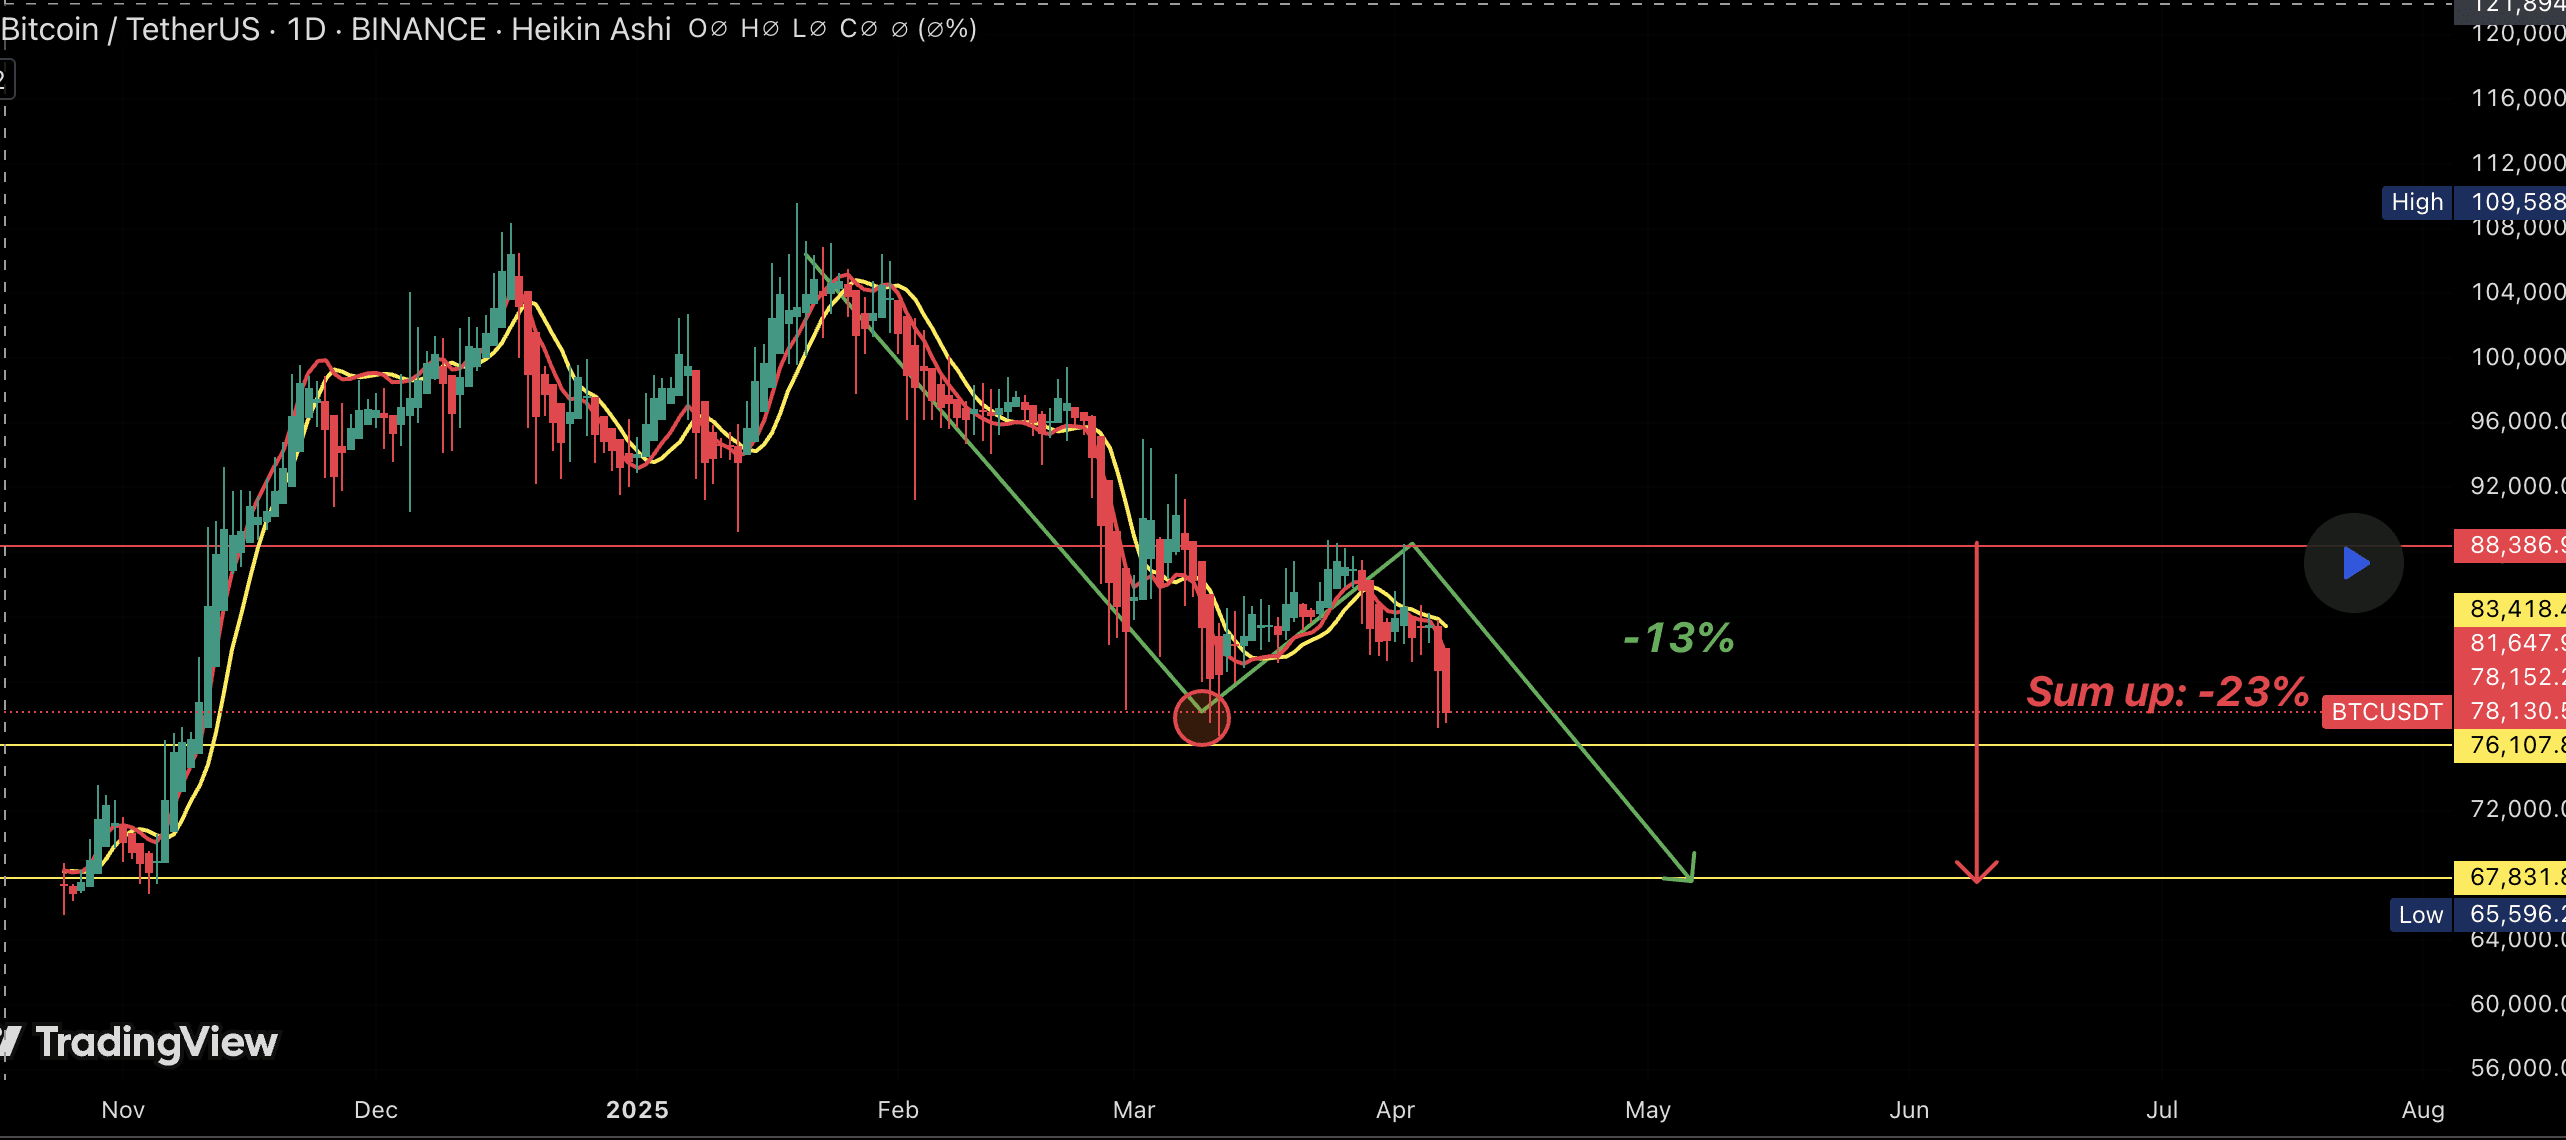Select the 'Sum up: -23%' annotation

(2167, 692)
